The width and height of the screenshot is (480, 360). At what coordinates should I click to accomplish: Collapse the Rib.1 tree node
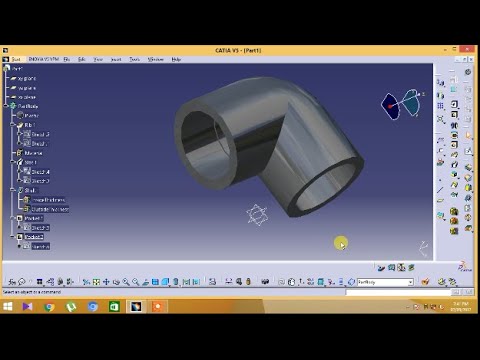13,125
